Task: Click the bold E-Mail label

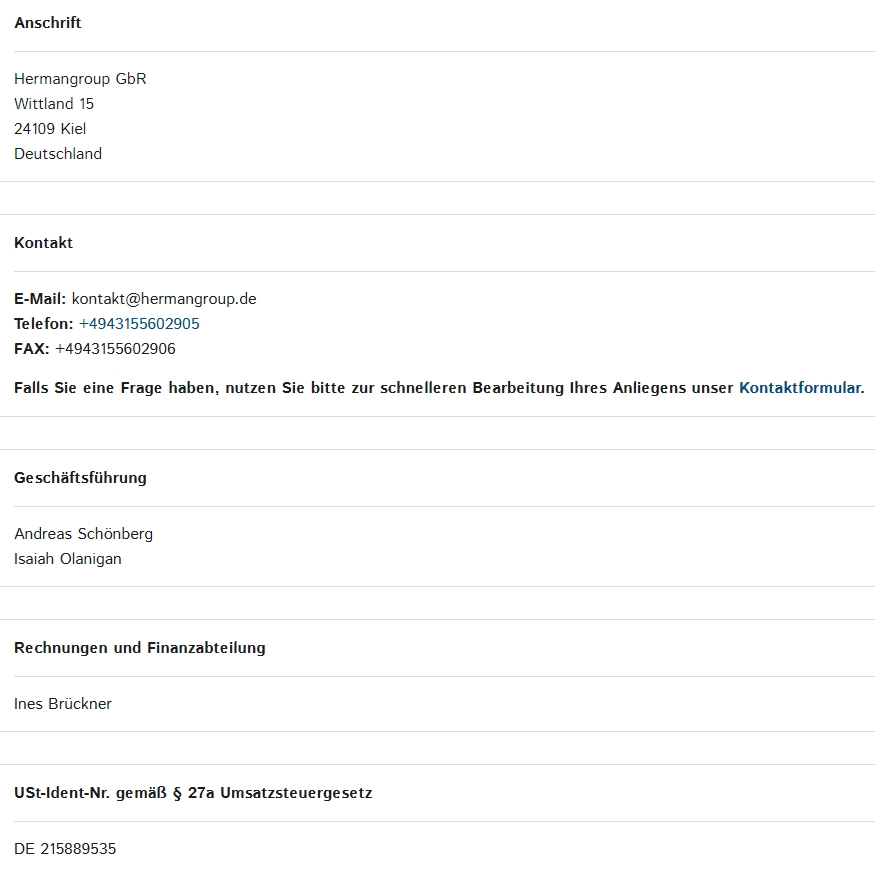Action: click(40, 299)
